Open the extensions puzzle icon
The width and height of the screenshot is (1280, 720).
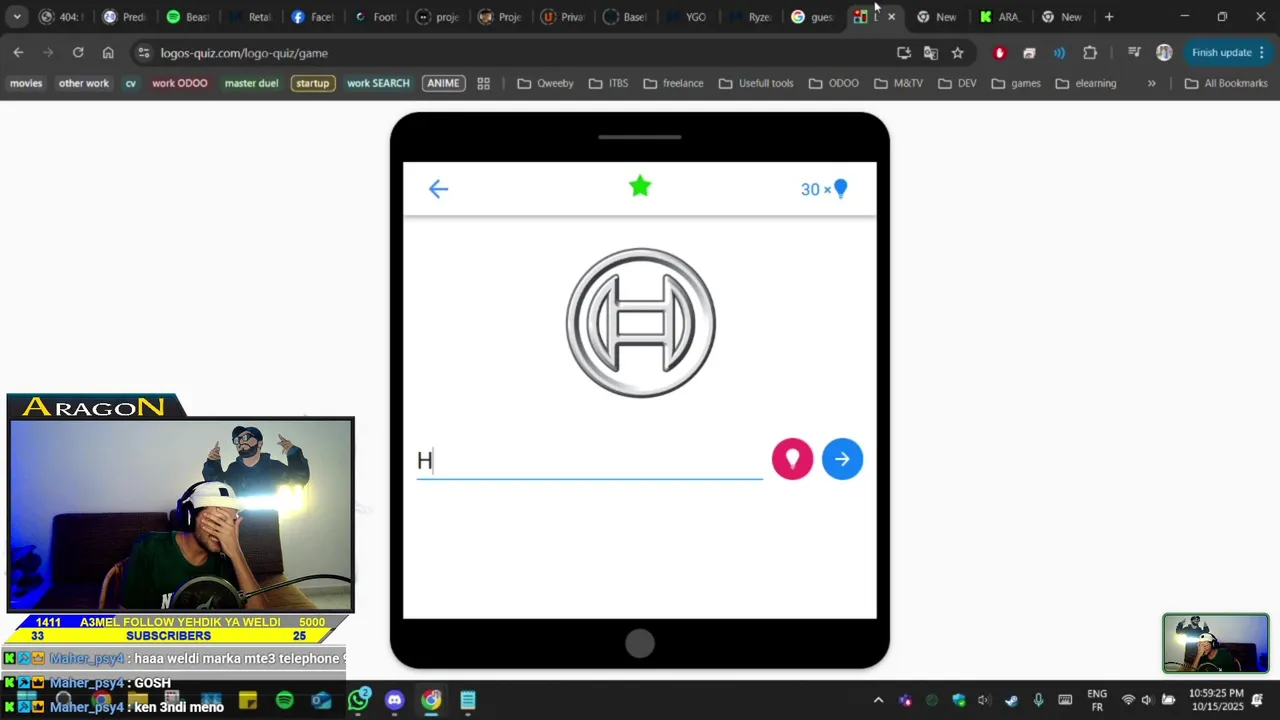[x=1090, y=53]
